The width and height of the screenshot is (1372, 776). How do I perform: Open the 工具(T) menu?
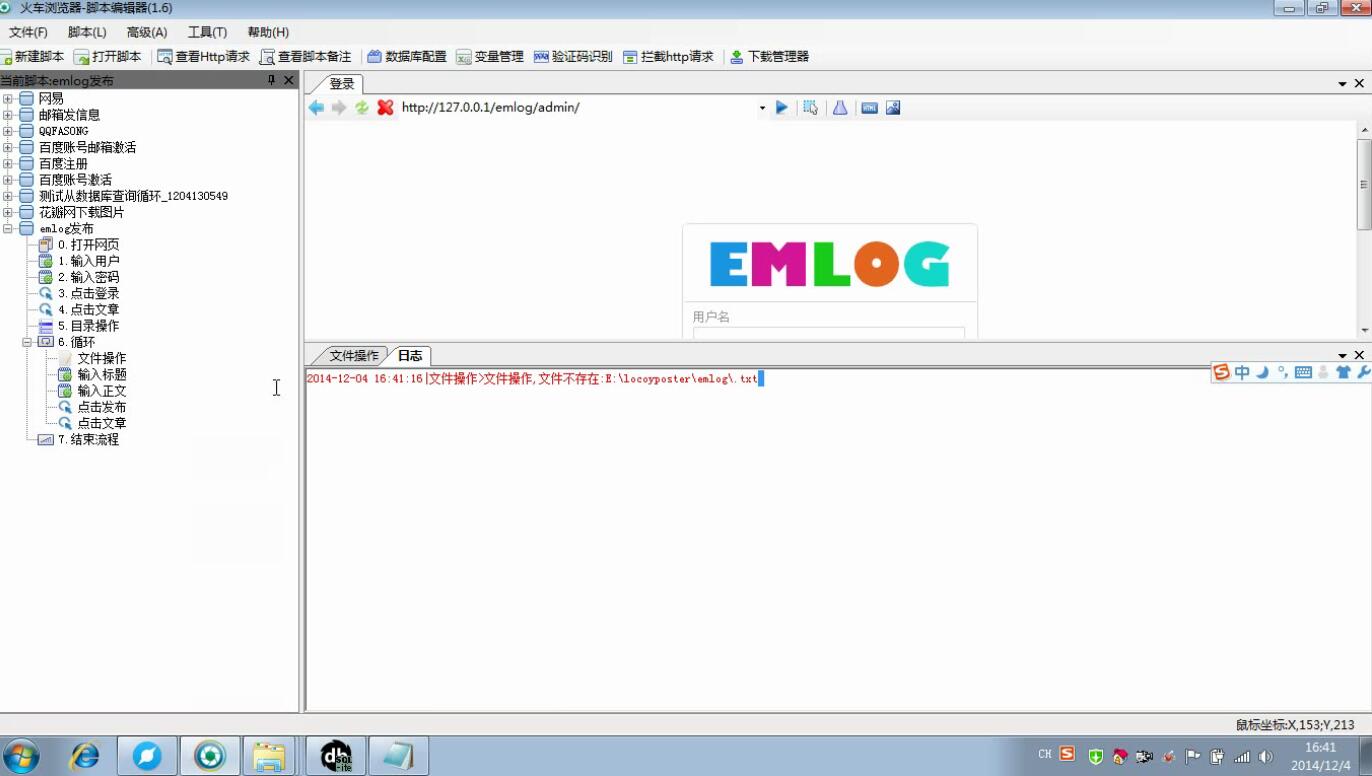pos(207,32)
